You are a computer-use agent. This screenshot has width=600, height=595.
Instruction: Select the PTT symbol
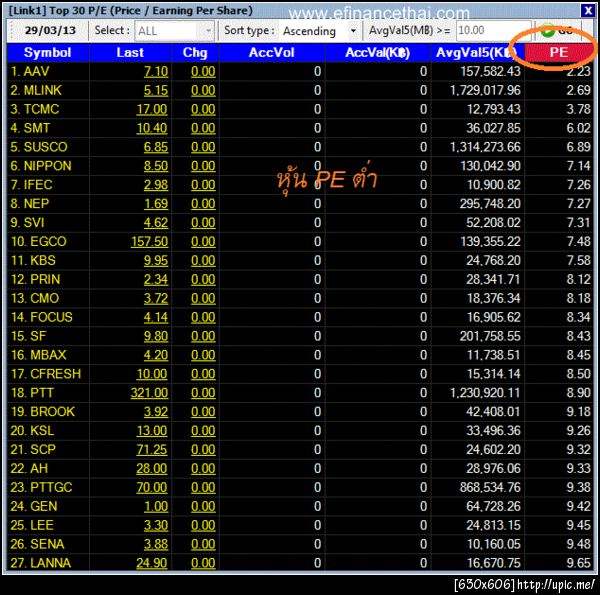pos(42,393)
